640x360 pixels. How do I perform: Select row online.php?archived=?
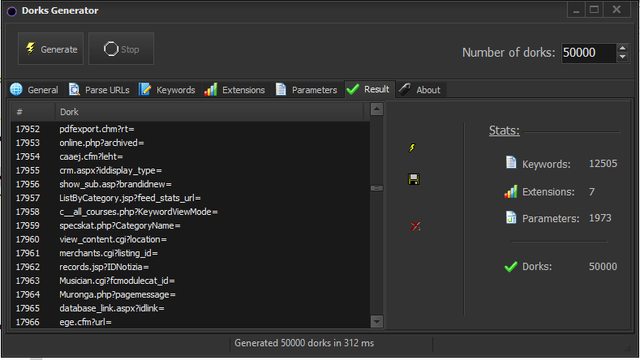pos(190,143)
